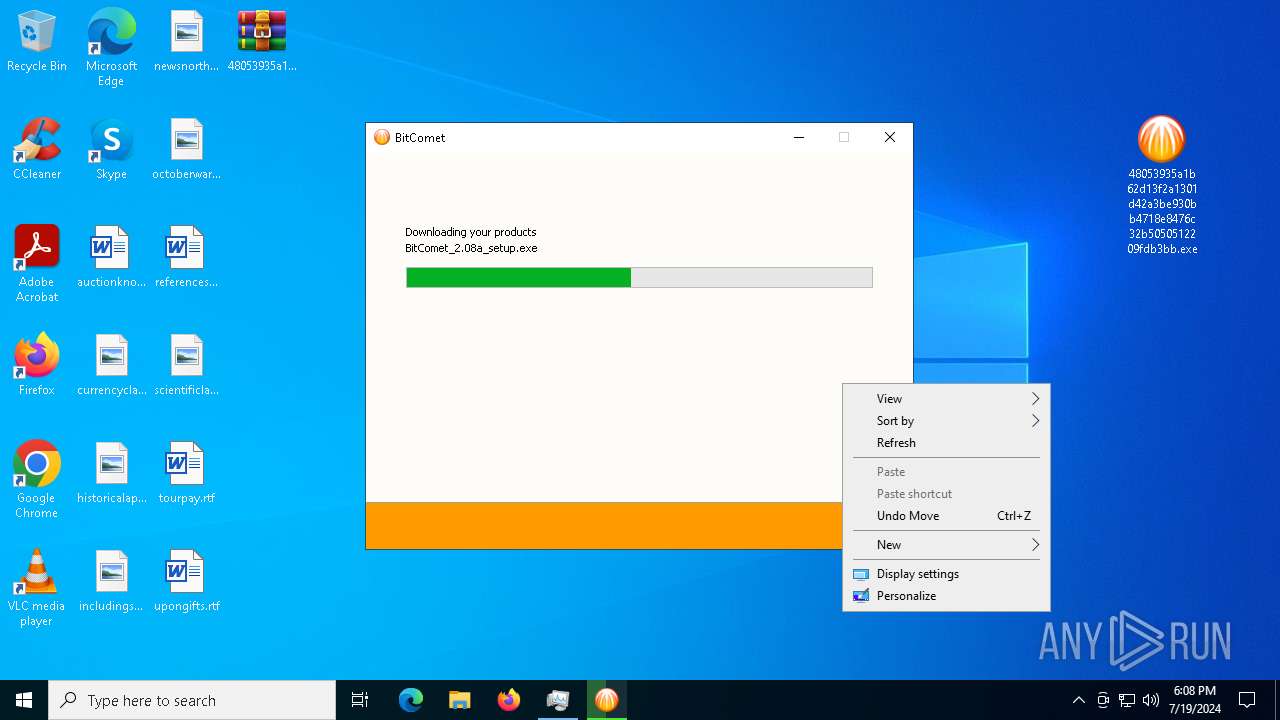Open Skype desktop shortcut
This screenshot has width=1280, height=720.
point(111,150)
